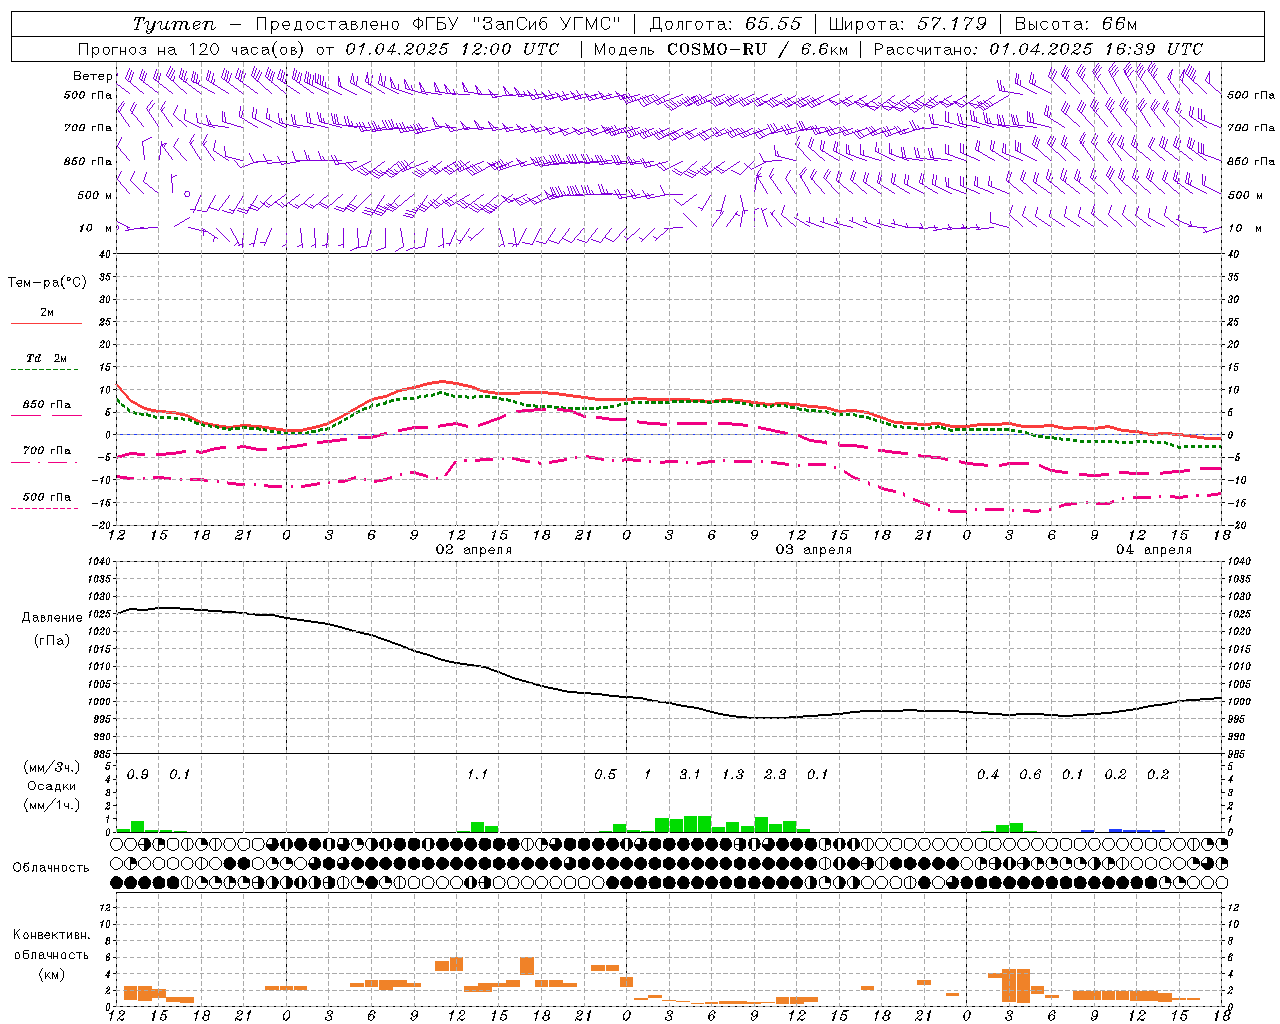The image size is (1280, 1024).
Task: Click the "Облачность" cloudiness label
Action: point(51,868)
